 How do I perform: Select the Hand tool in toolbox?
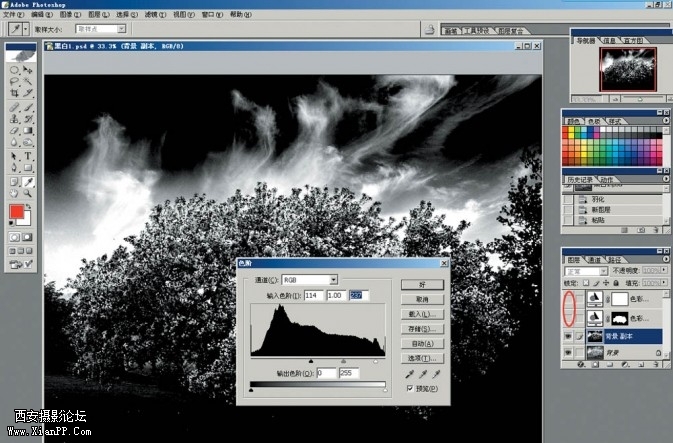[x=14, y=195]
